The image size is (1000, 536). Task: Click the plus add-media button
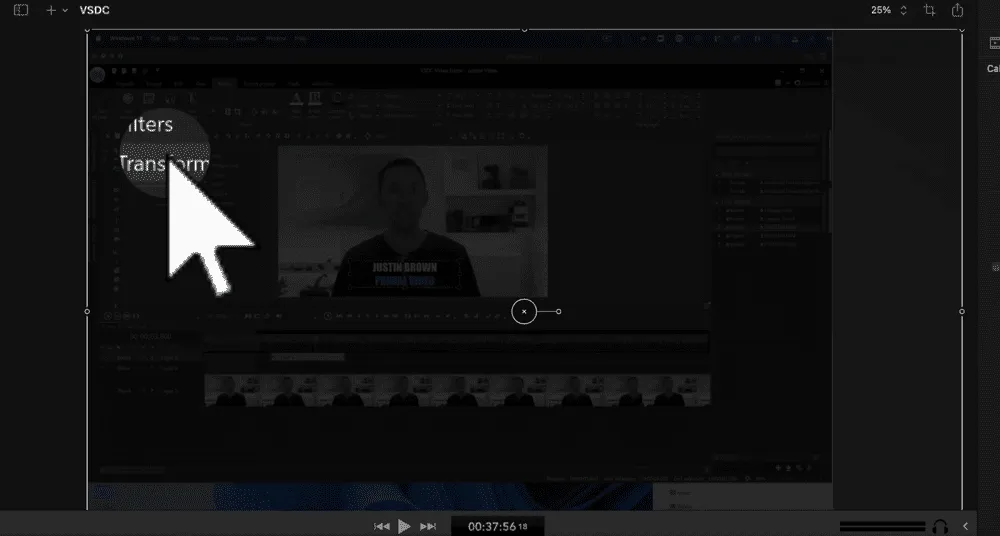pyautogui.click(x=51, y=10)
